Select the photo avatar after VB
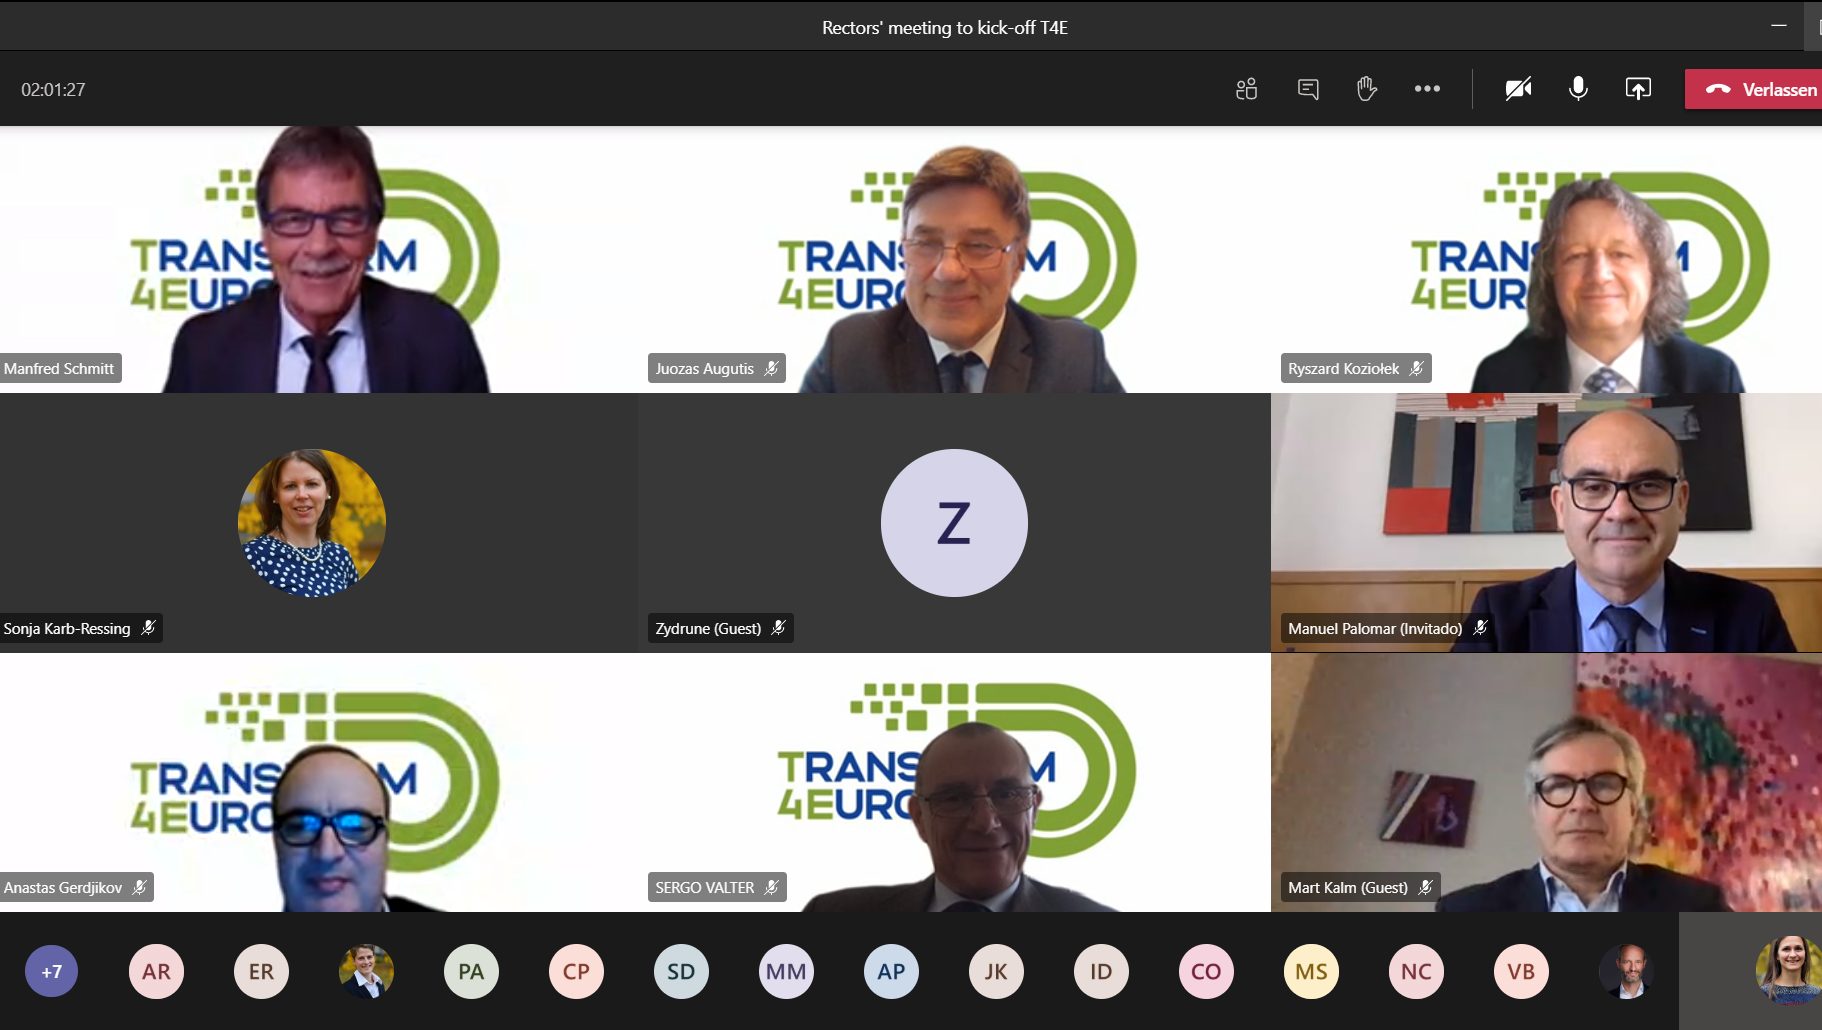Screen dimensions: 1822x1030 1626,971
